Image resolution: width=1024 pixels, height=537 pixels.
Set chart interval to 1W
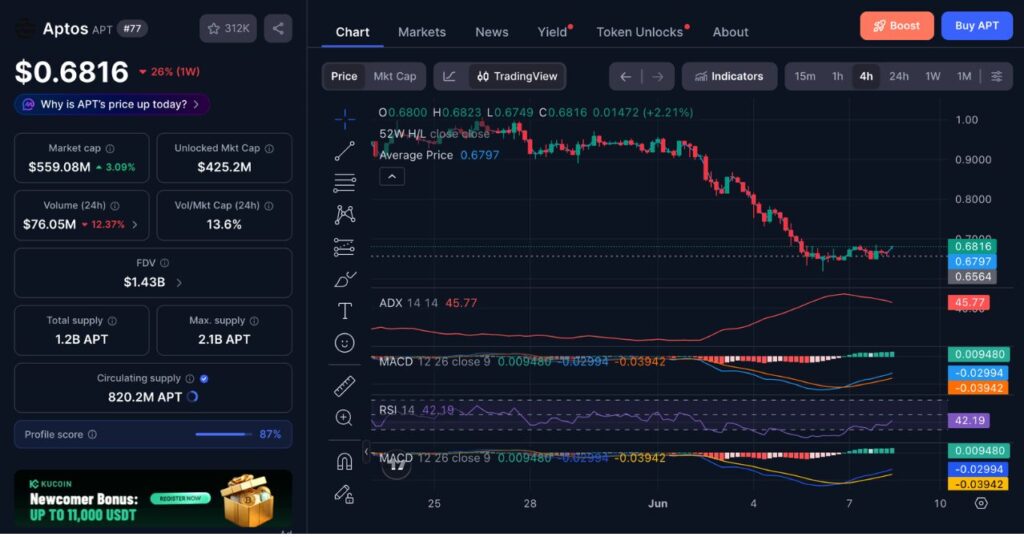click(x=933, y=76)
